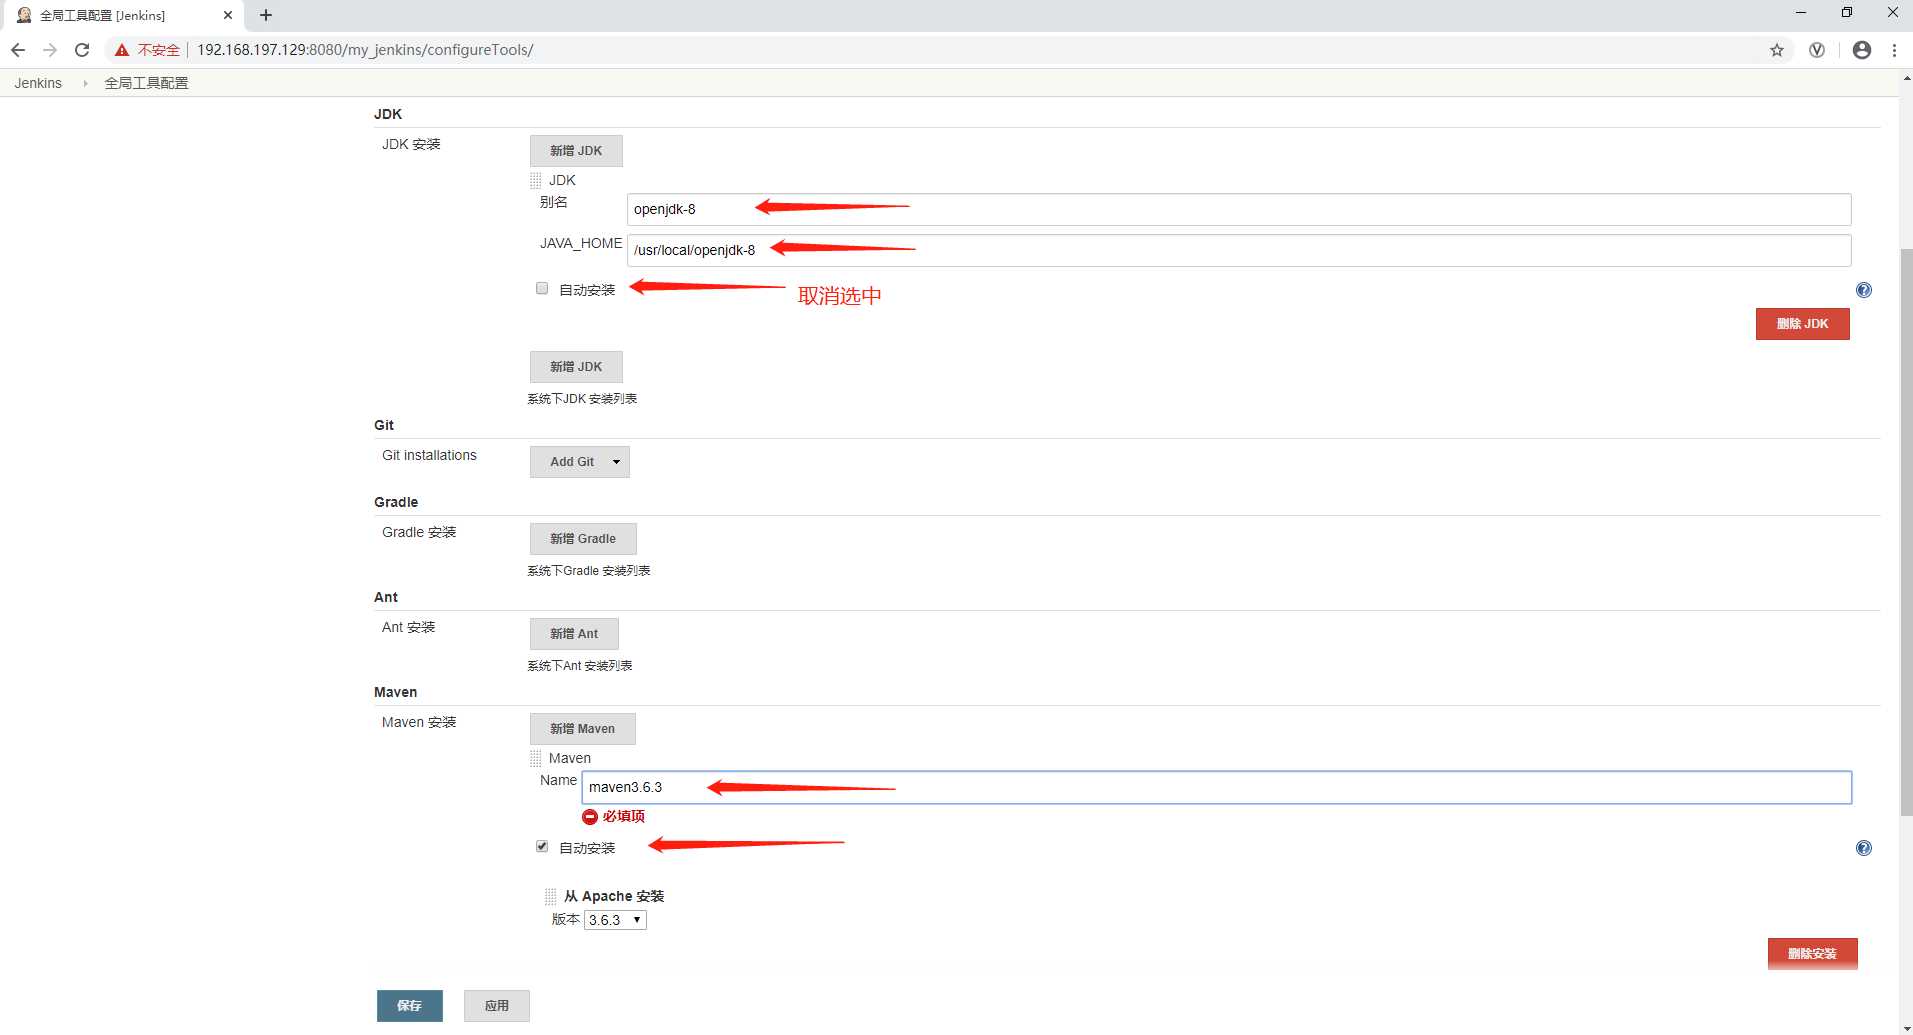Click the browser address bar URL

(365, 50)
